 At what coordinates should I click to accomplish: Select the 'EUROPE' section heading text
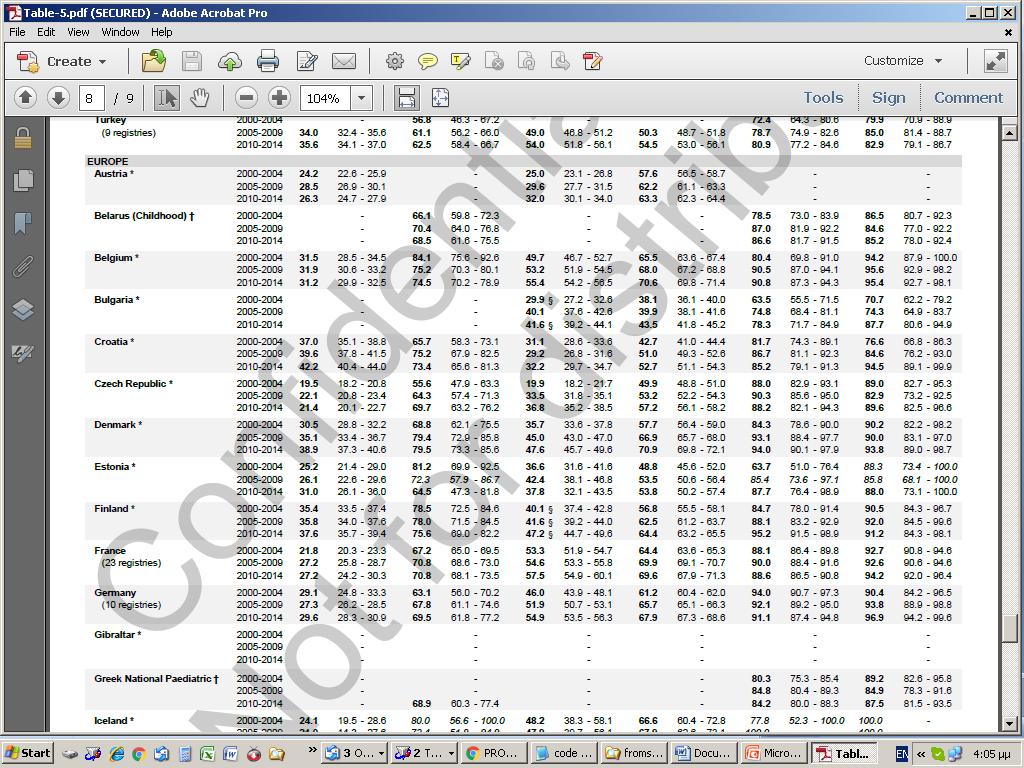pos(108,161)
